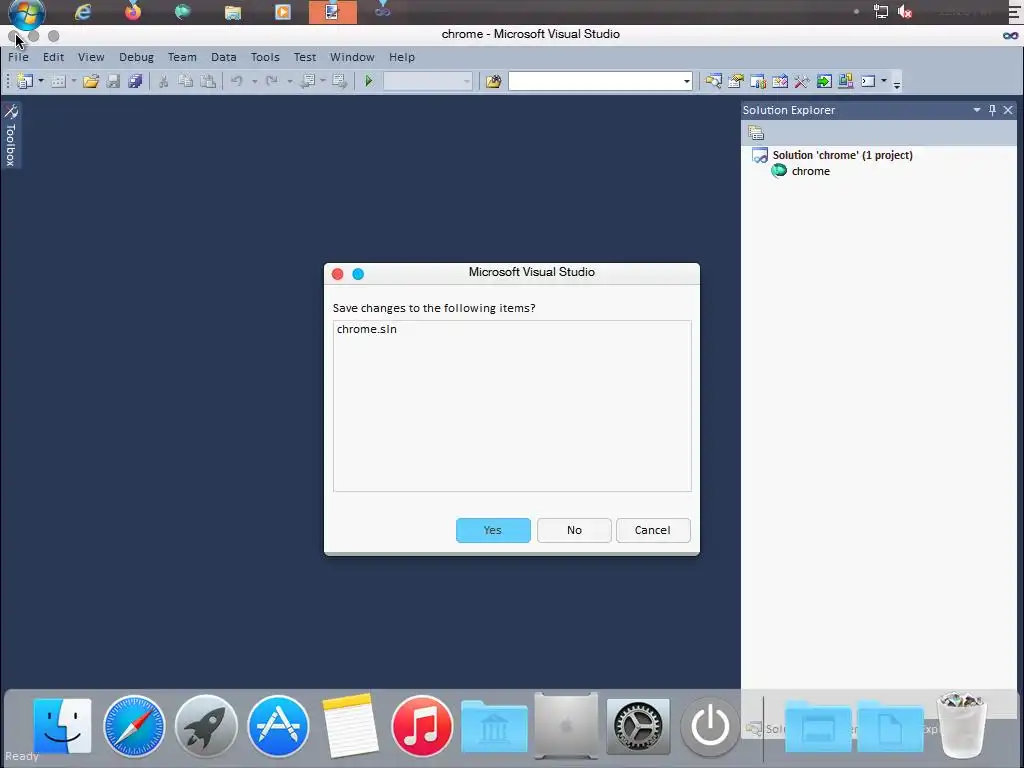
Task: Open Solution Explorer window position dropdown
Action: coord(977,110)
